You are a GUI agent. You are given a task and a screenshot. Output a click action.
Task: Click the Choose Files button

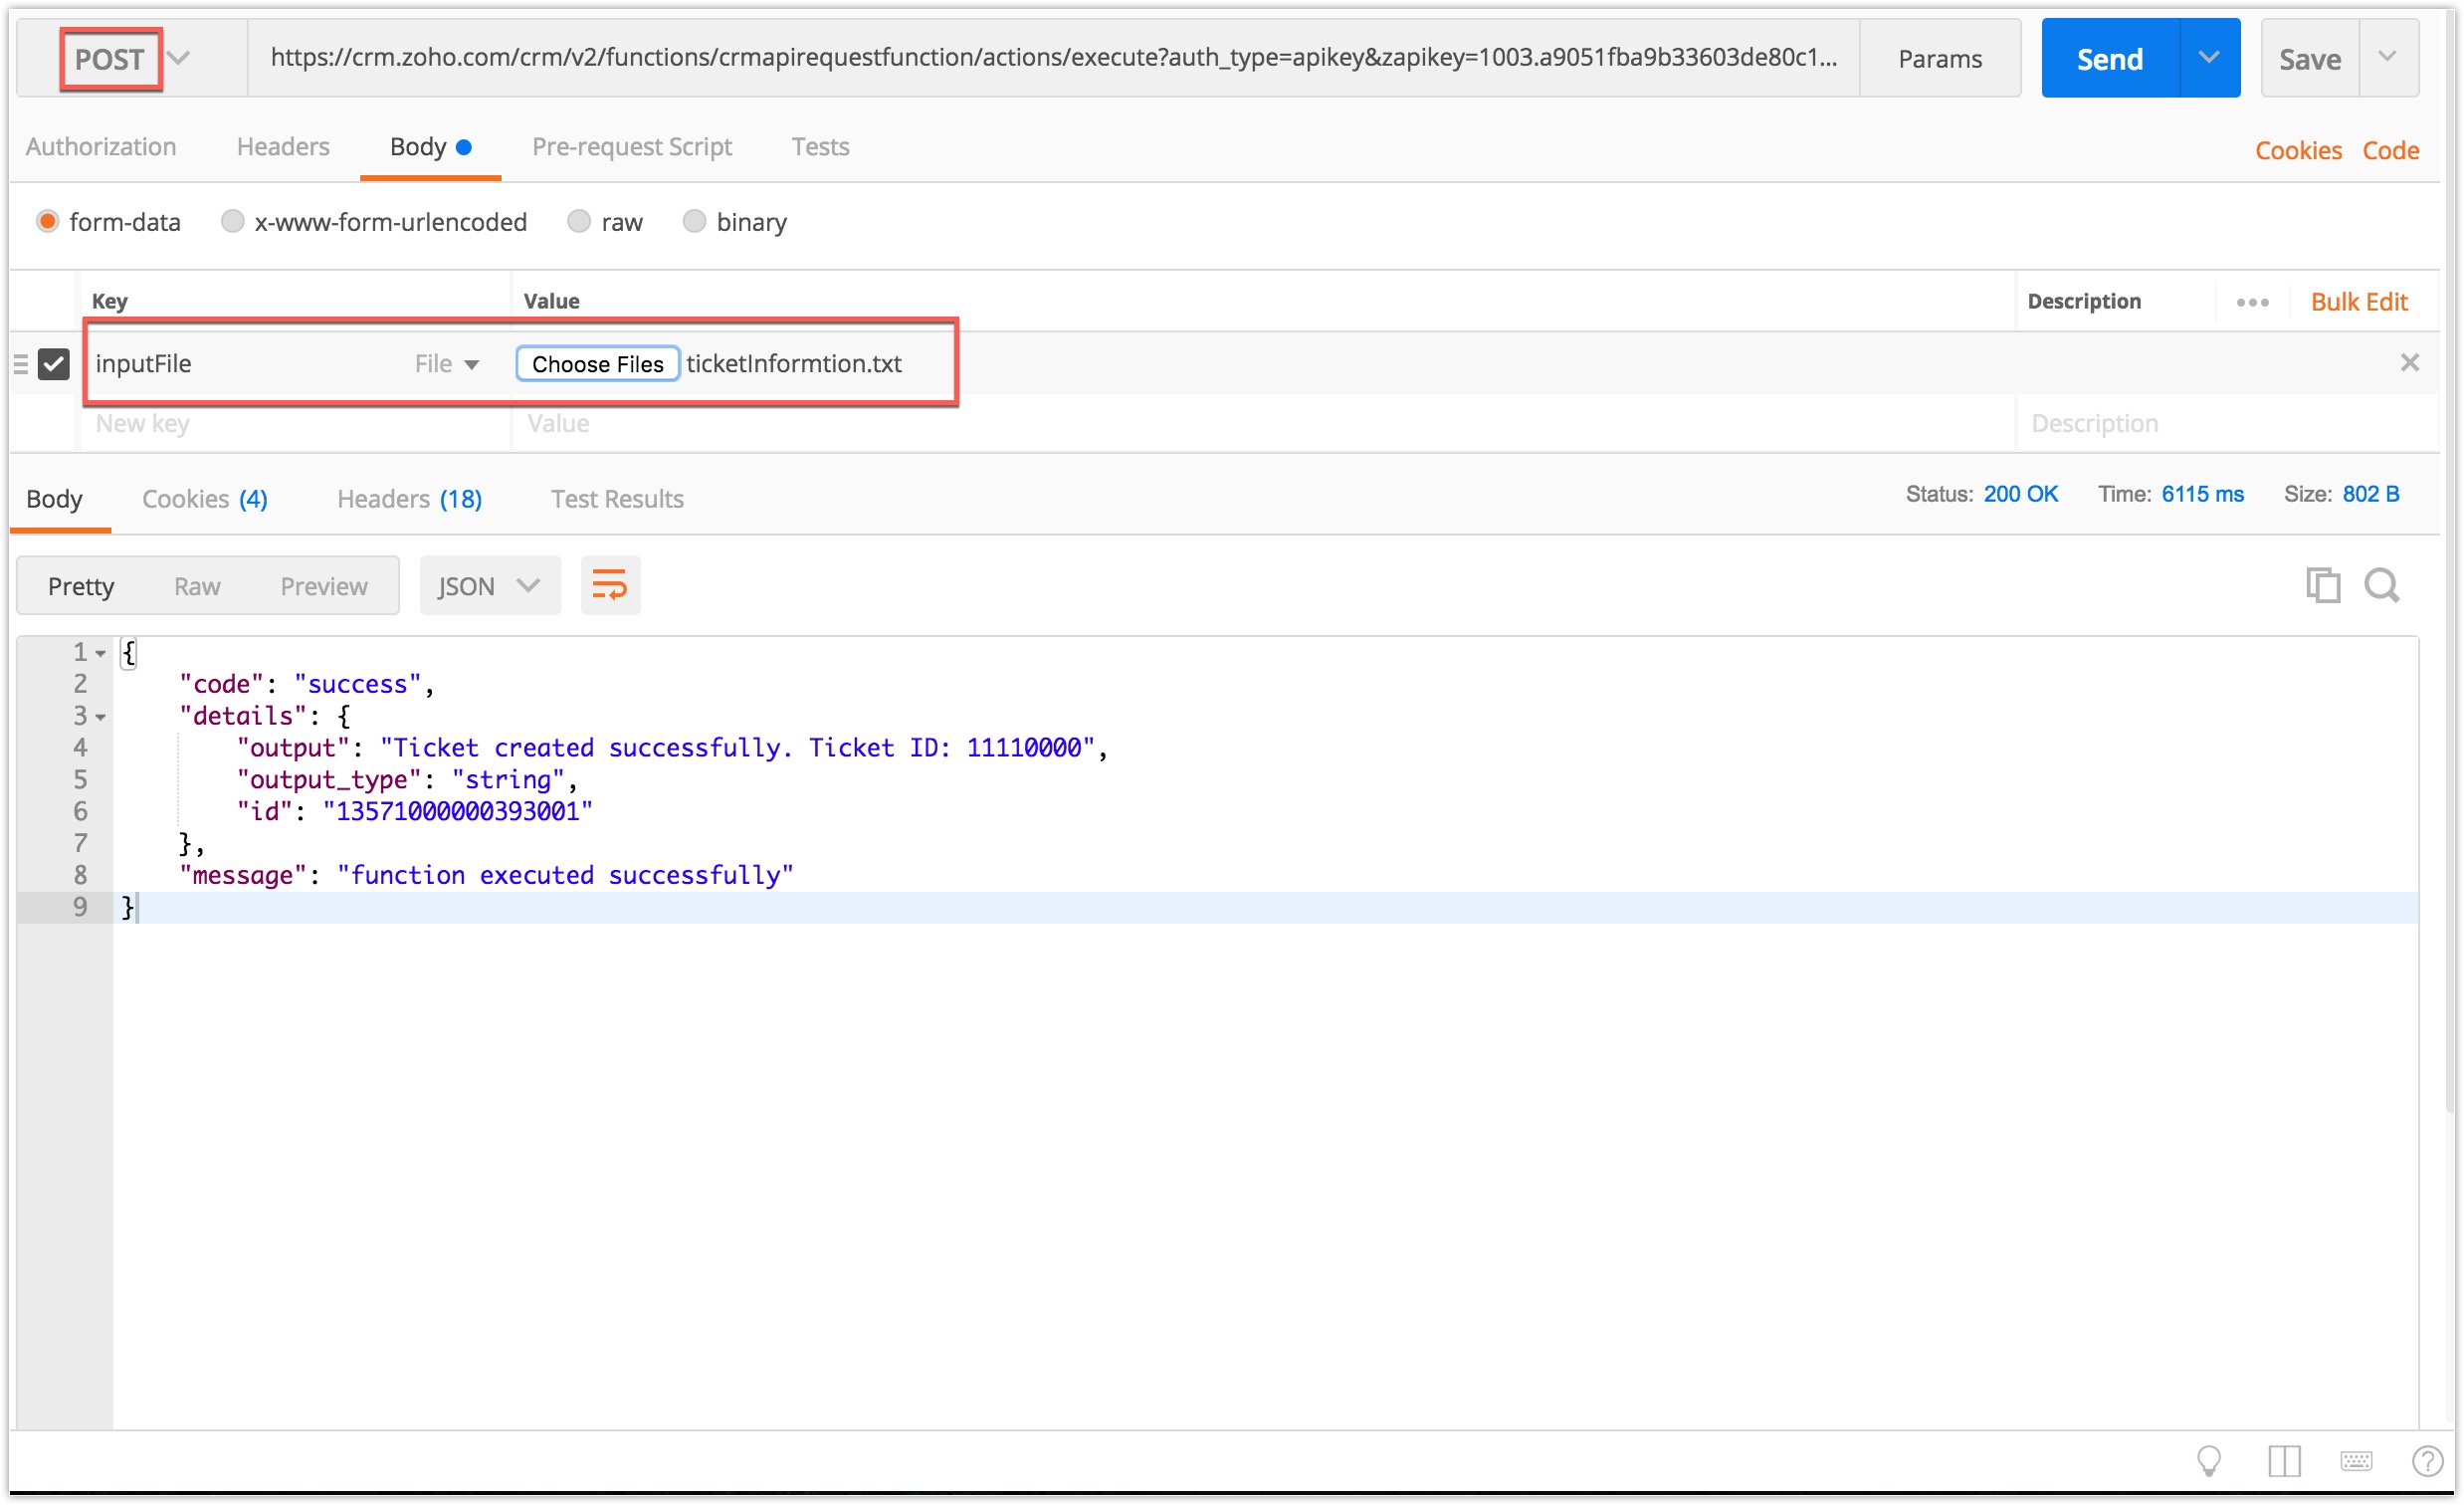[x=597, y=364]
